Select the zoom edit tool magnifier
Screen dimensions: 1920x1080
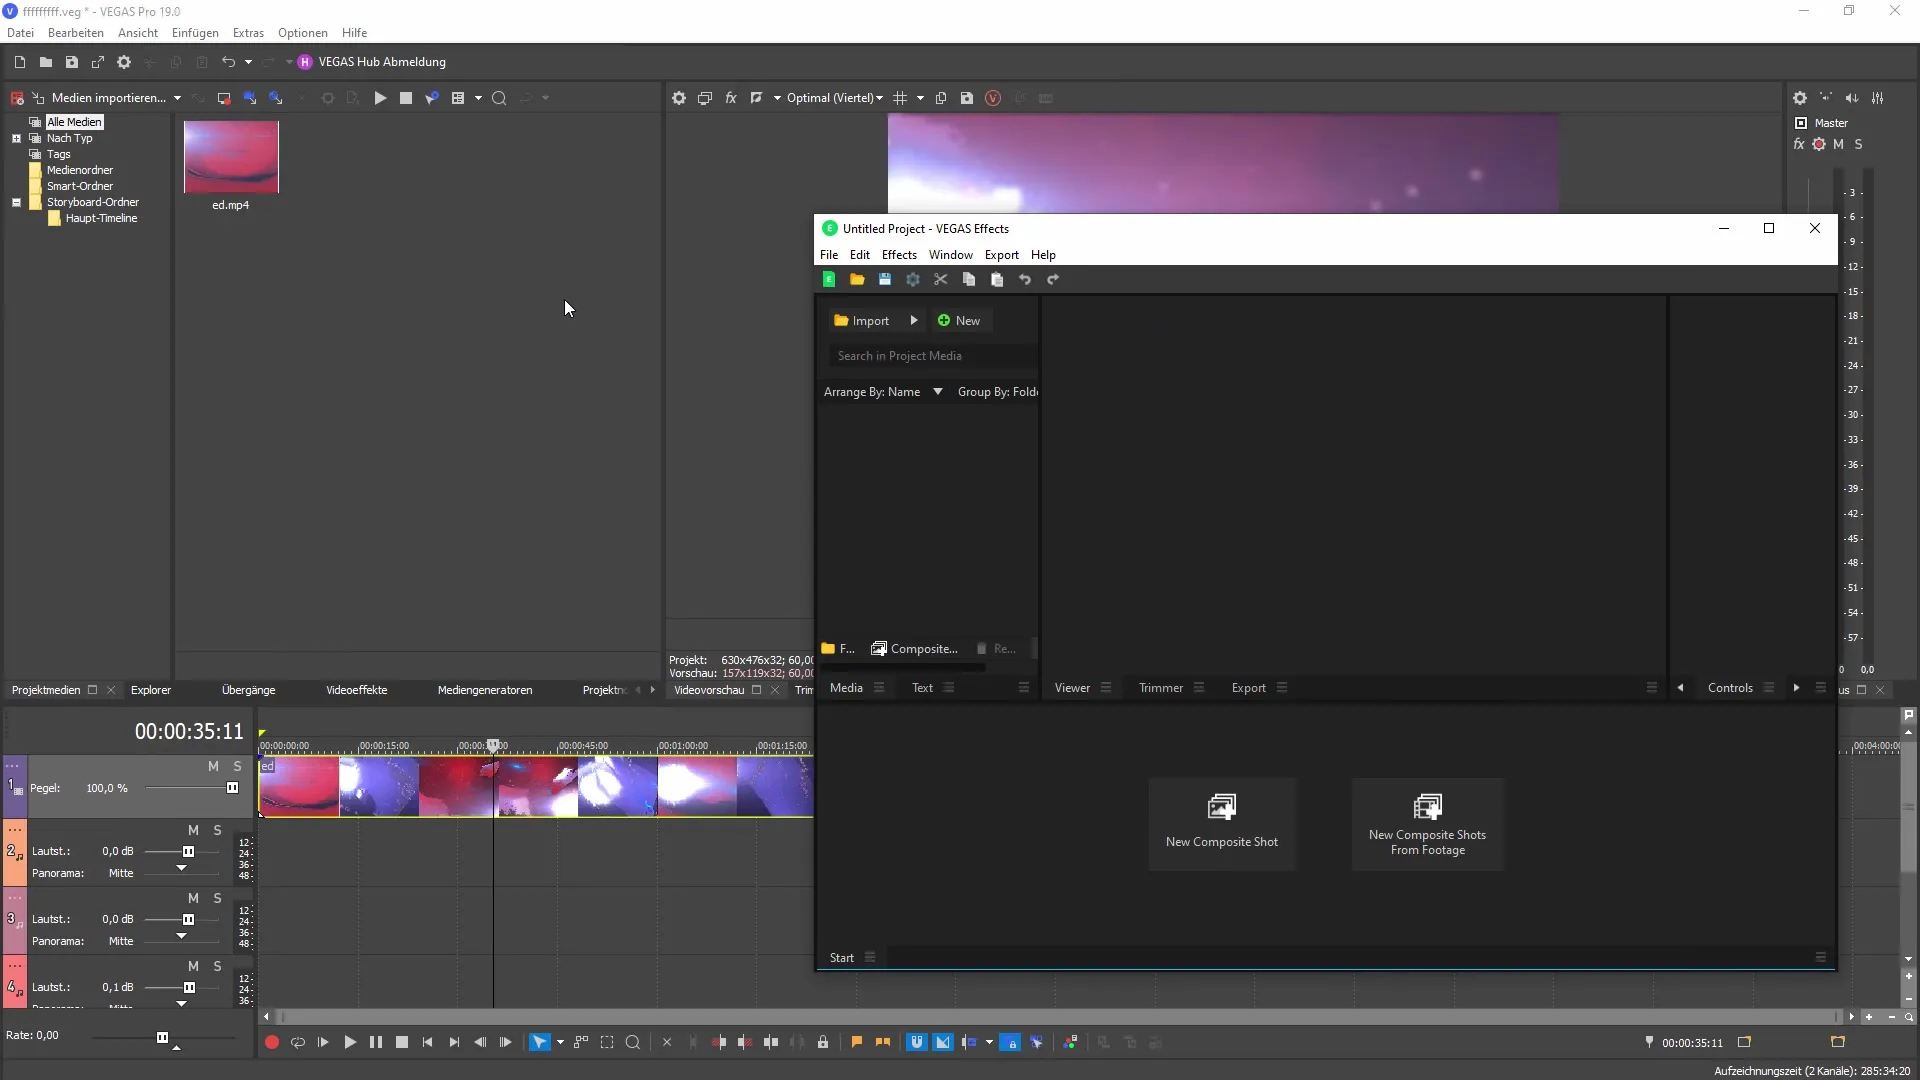(633, 1042)
